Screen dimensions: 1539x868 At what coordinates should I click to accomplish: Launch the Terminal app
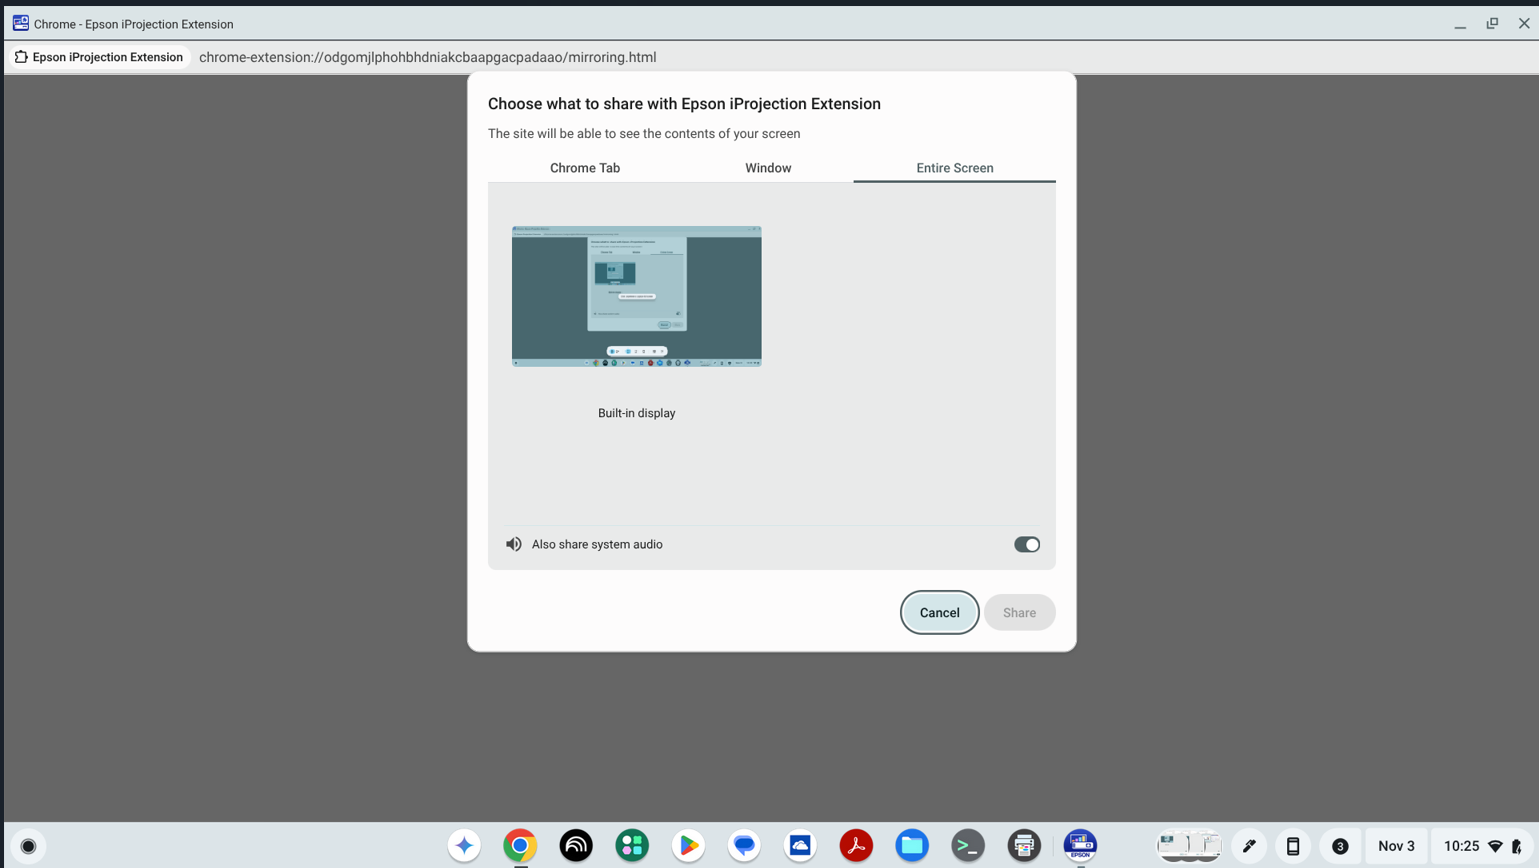point(967,846)
